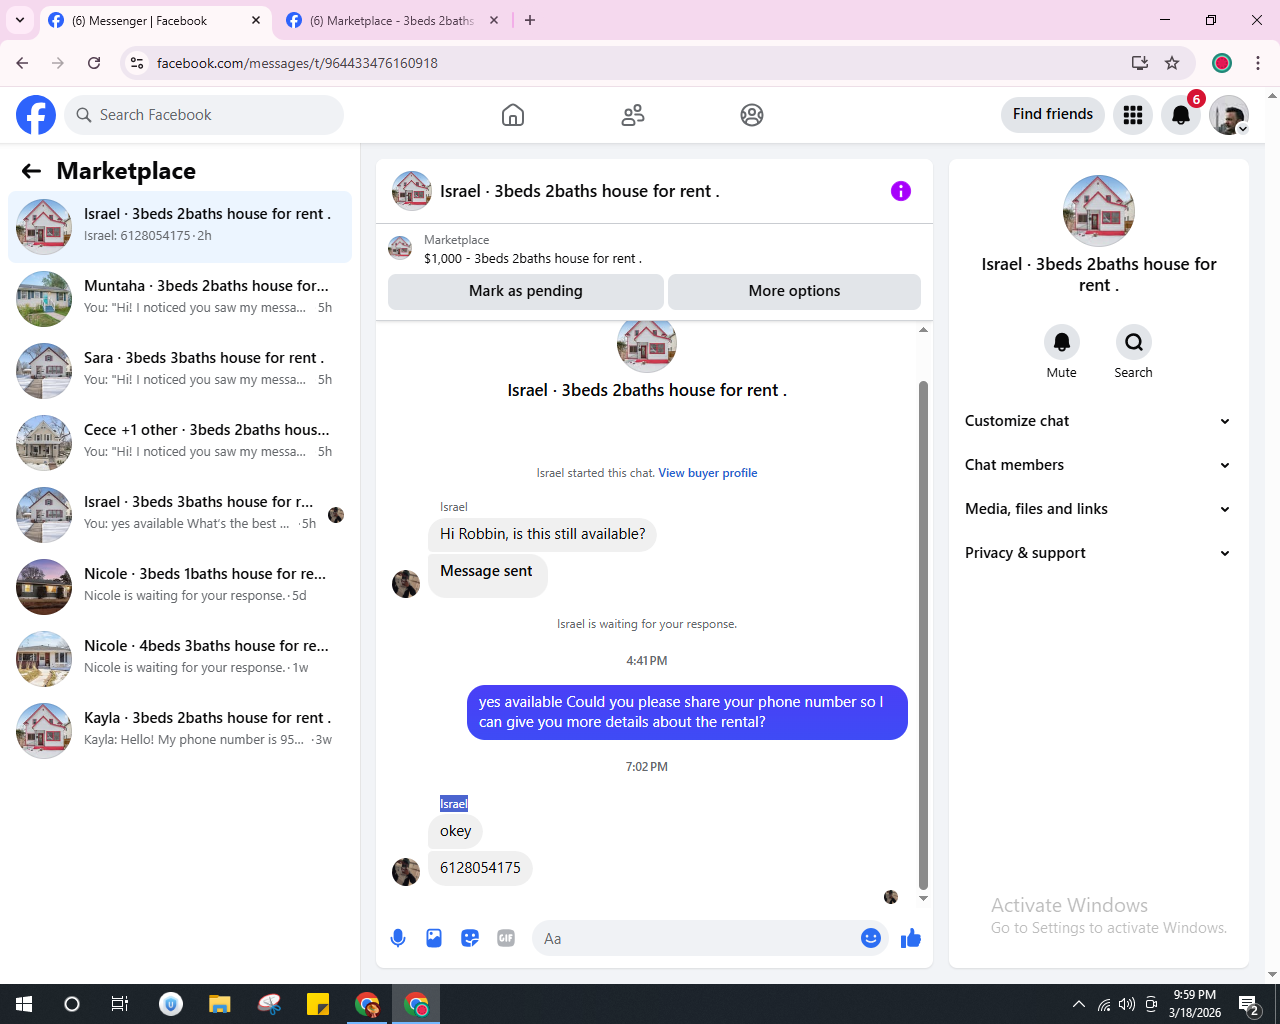1280x1024 pixels.
Task: Adjust volume from system tray speaker
Action: coord(1127,1004)
